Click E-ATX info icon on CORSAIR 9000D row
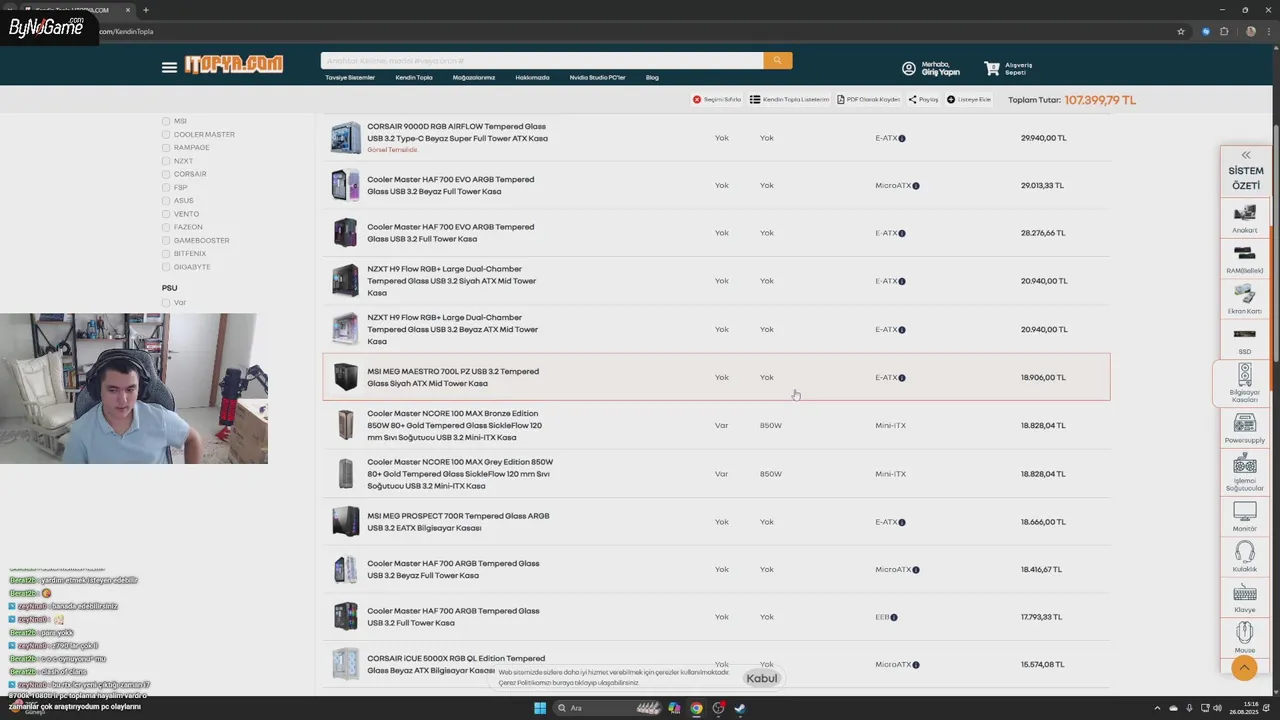This screenshot has width=1280, height=720. point(902,138)
